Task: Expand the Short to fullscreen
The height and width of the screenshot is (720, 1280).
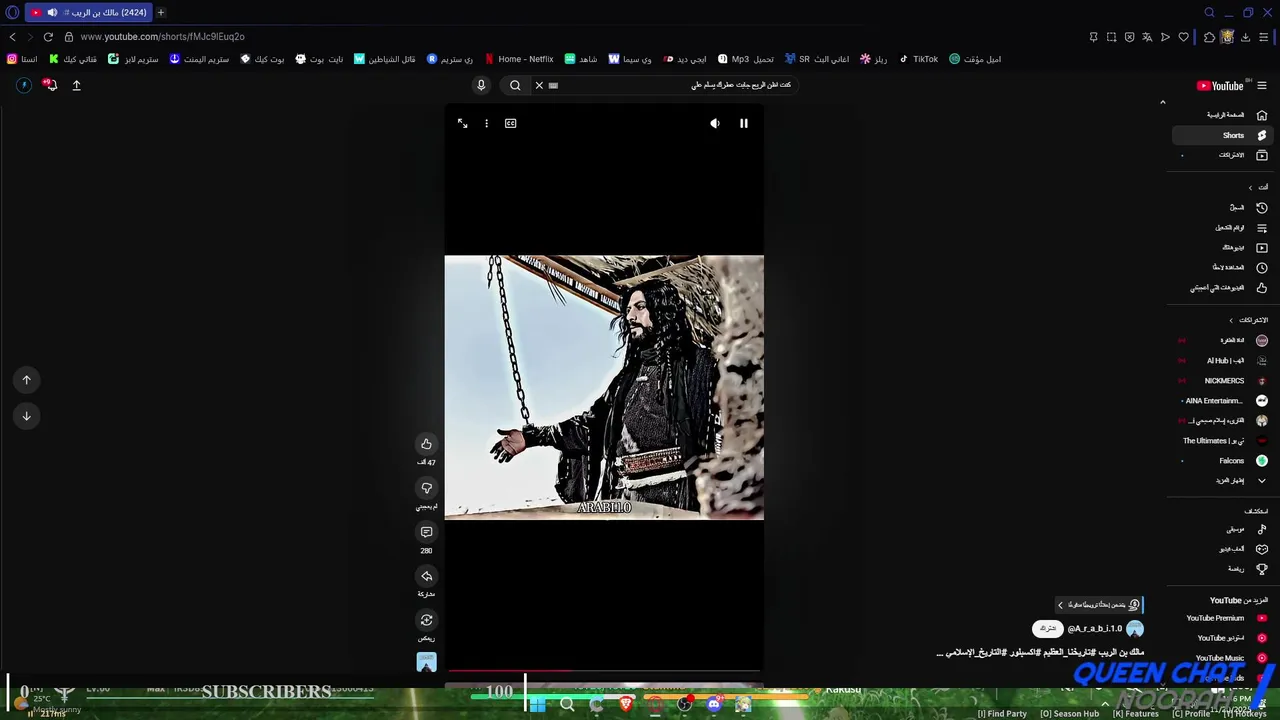Action: tap(462, 123)
